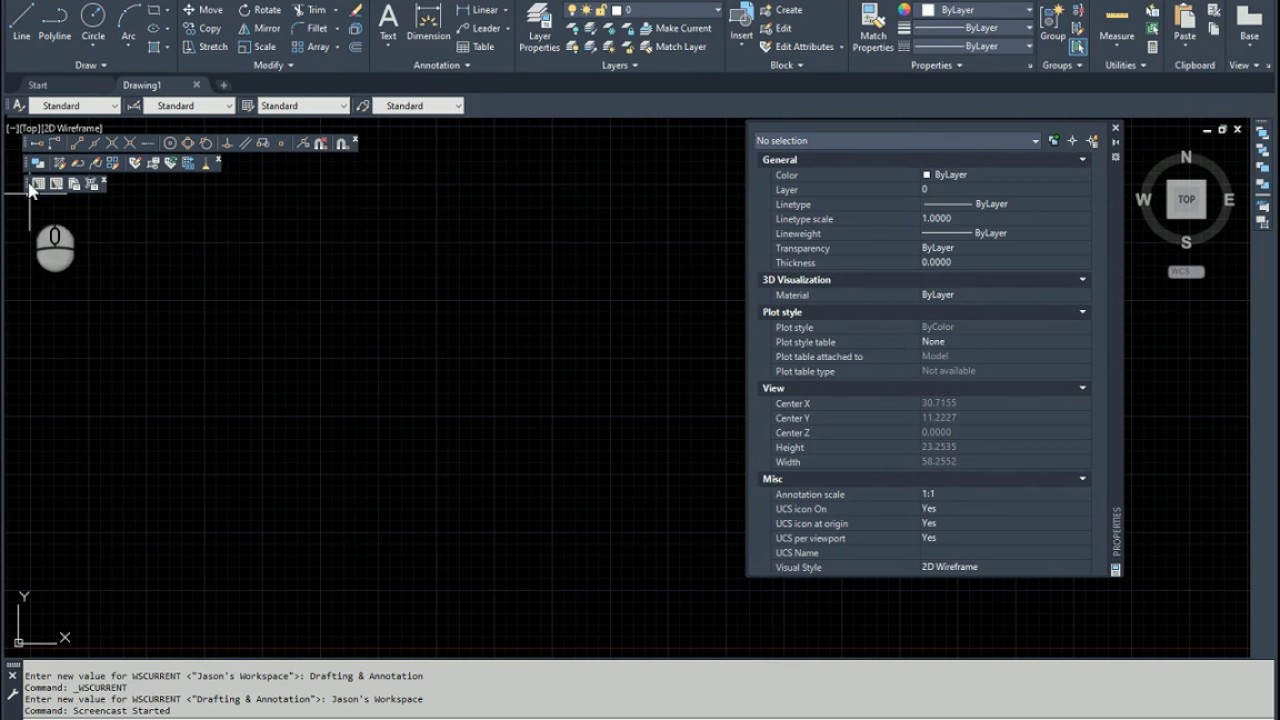Select Endpoint object snap in floating toolbar
The width and height of the screenshot is (1280, 720).
(x=76, y=143)
